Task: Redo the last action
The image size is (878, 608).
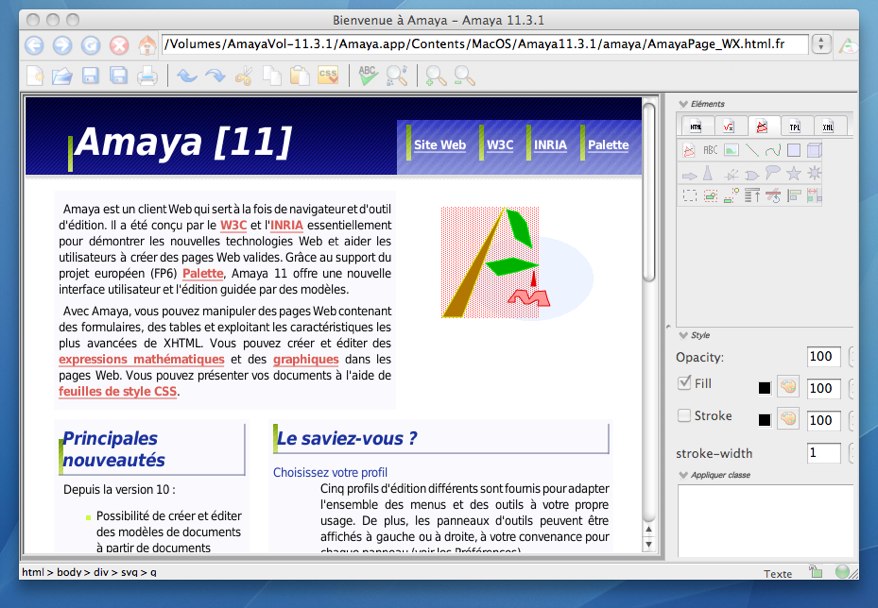Action: pos(215,75)
